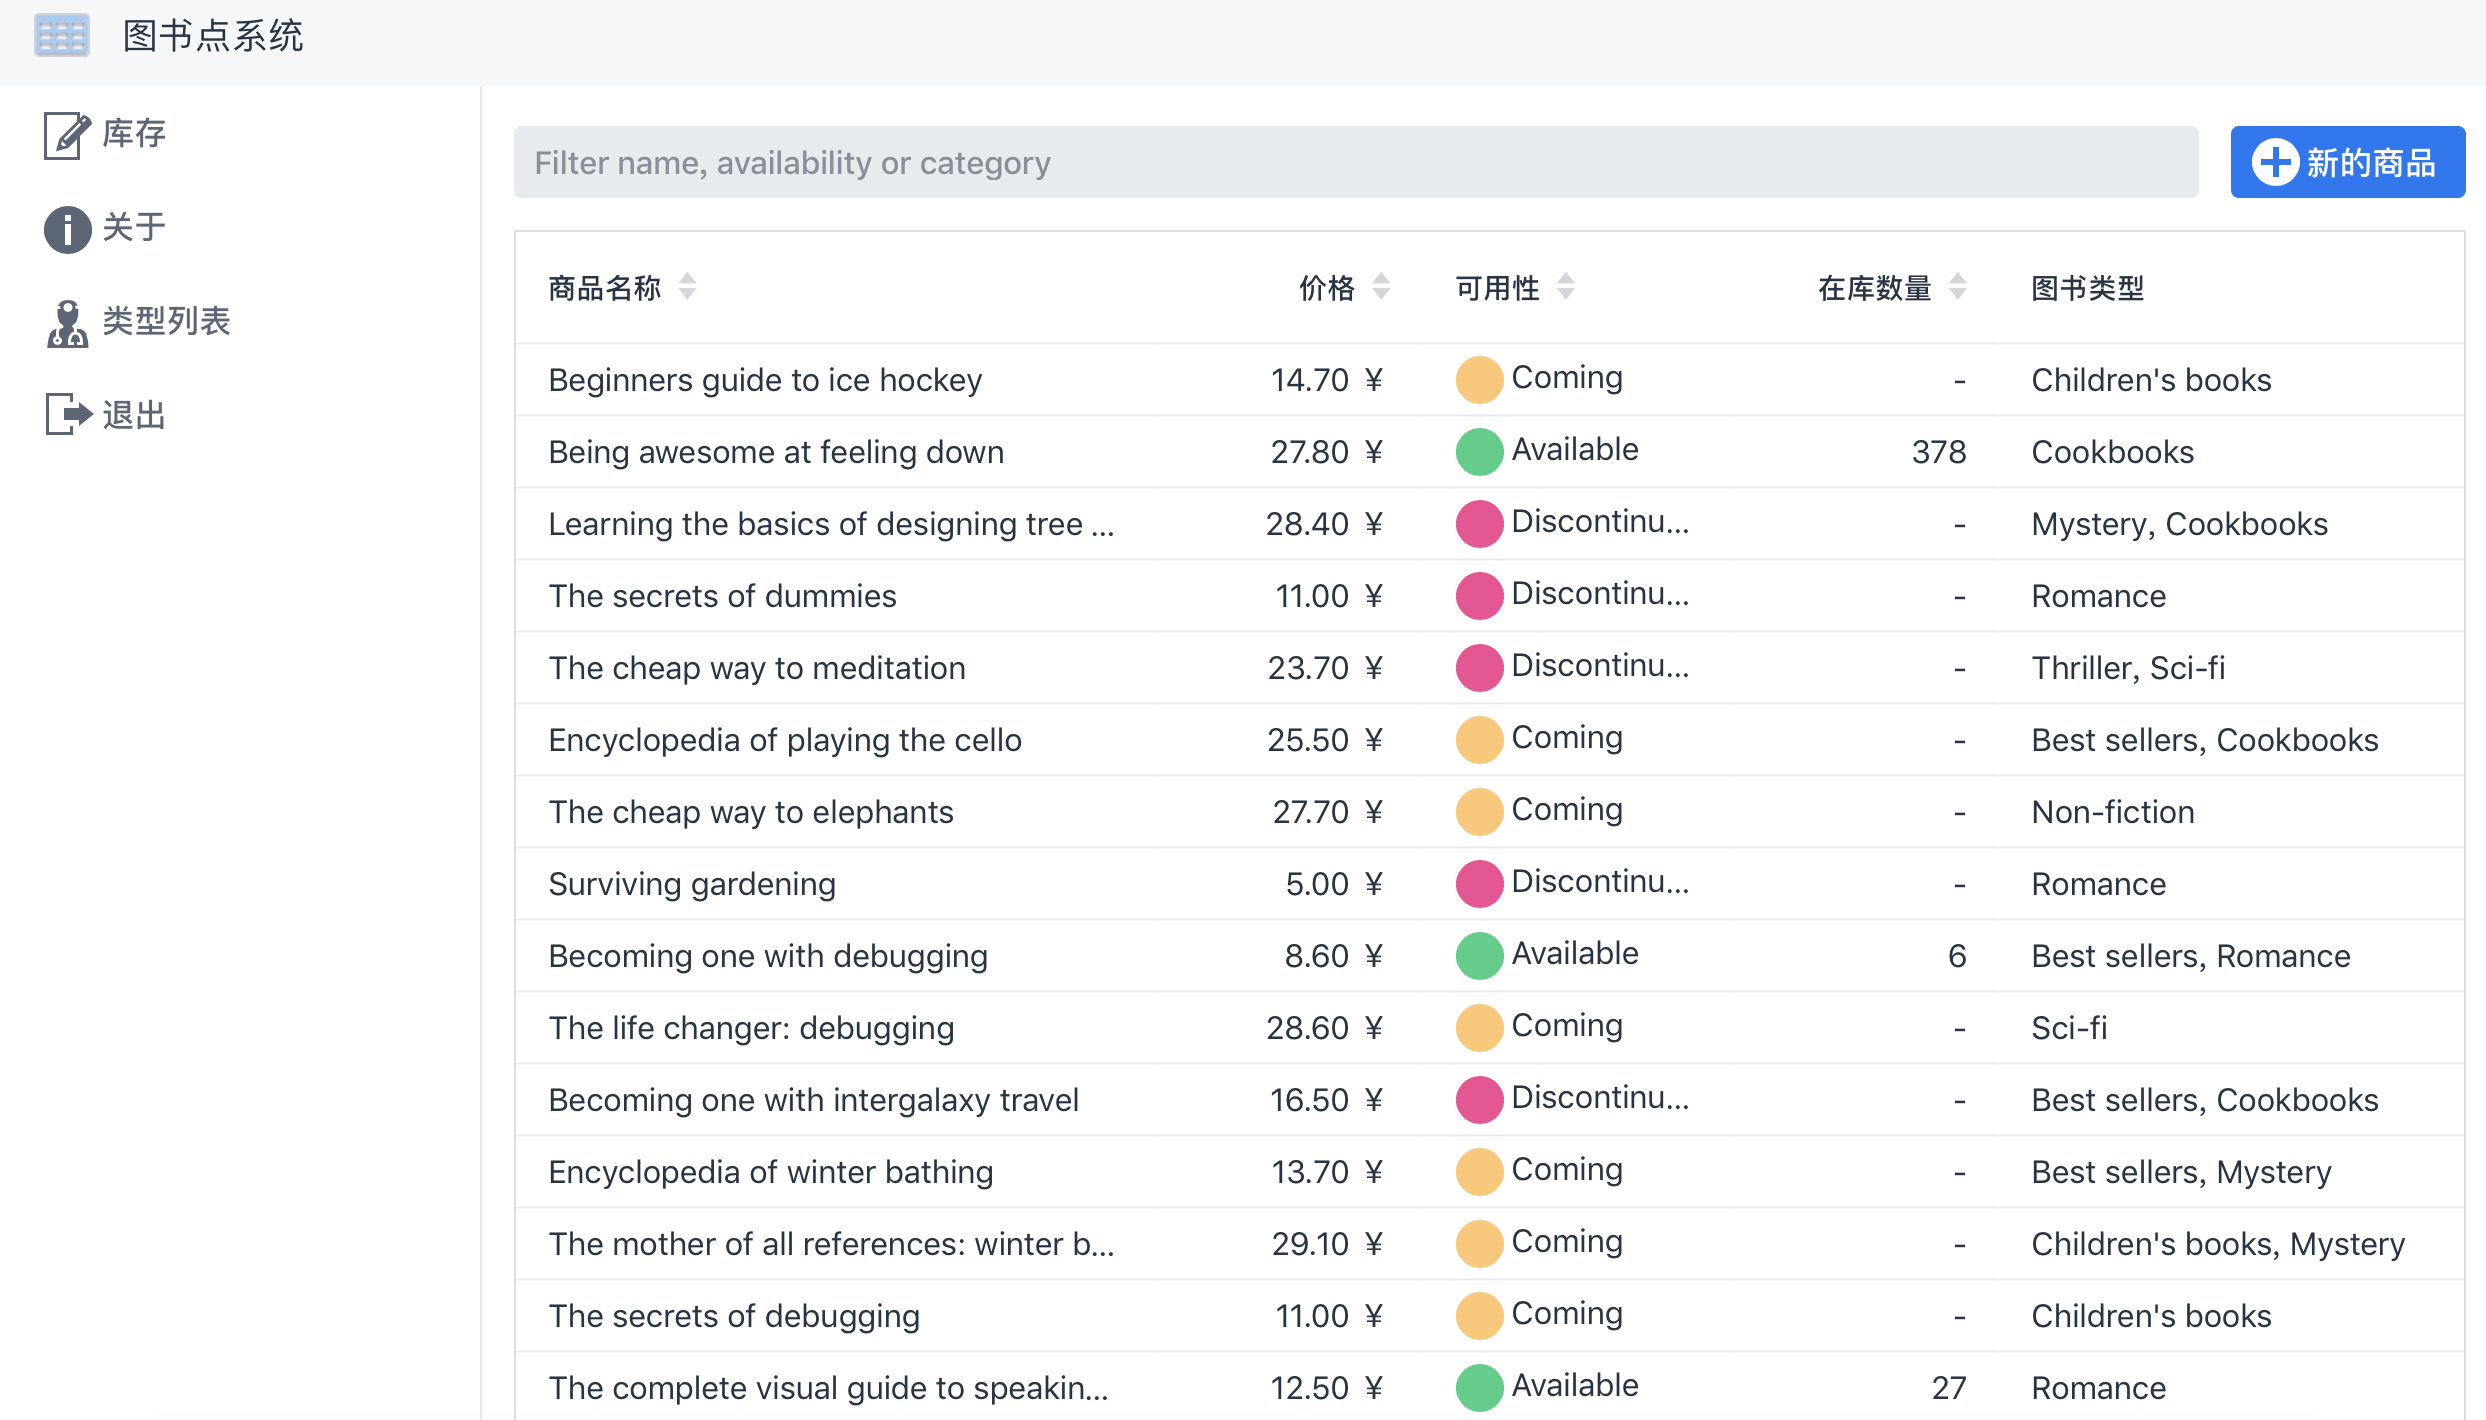
Task: Click the plus icon in new product button
Action: pyautogui.click(x=2275, y=162)
